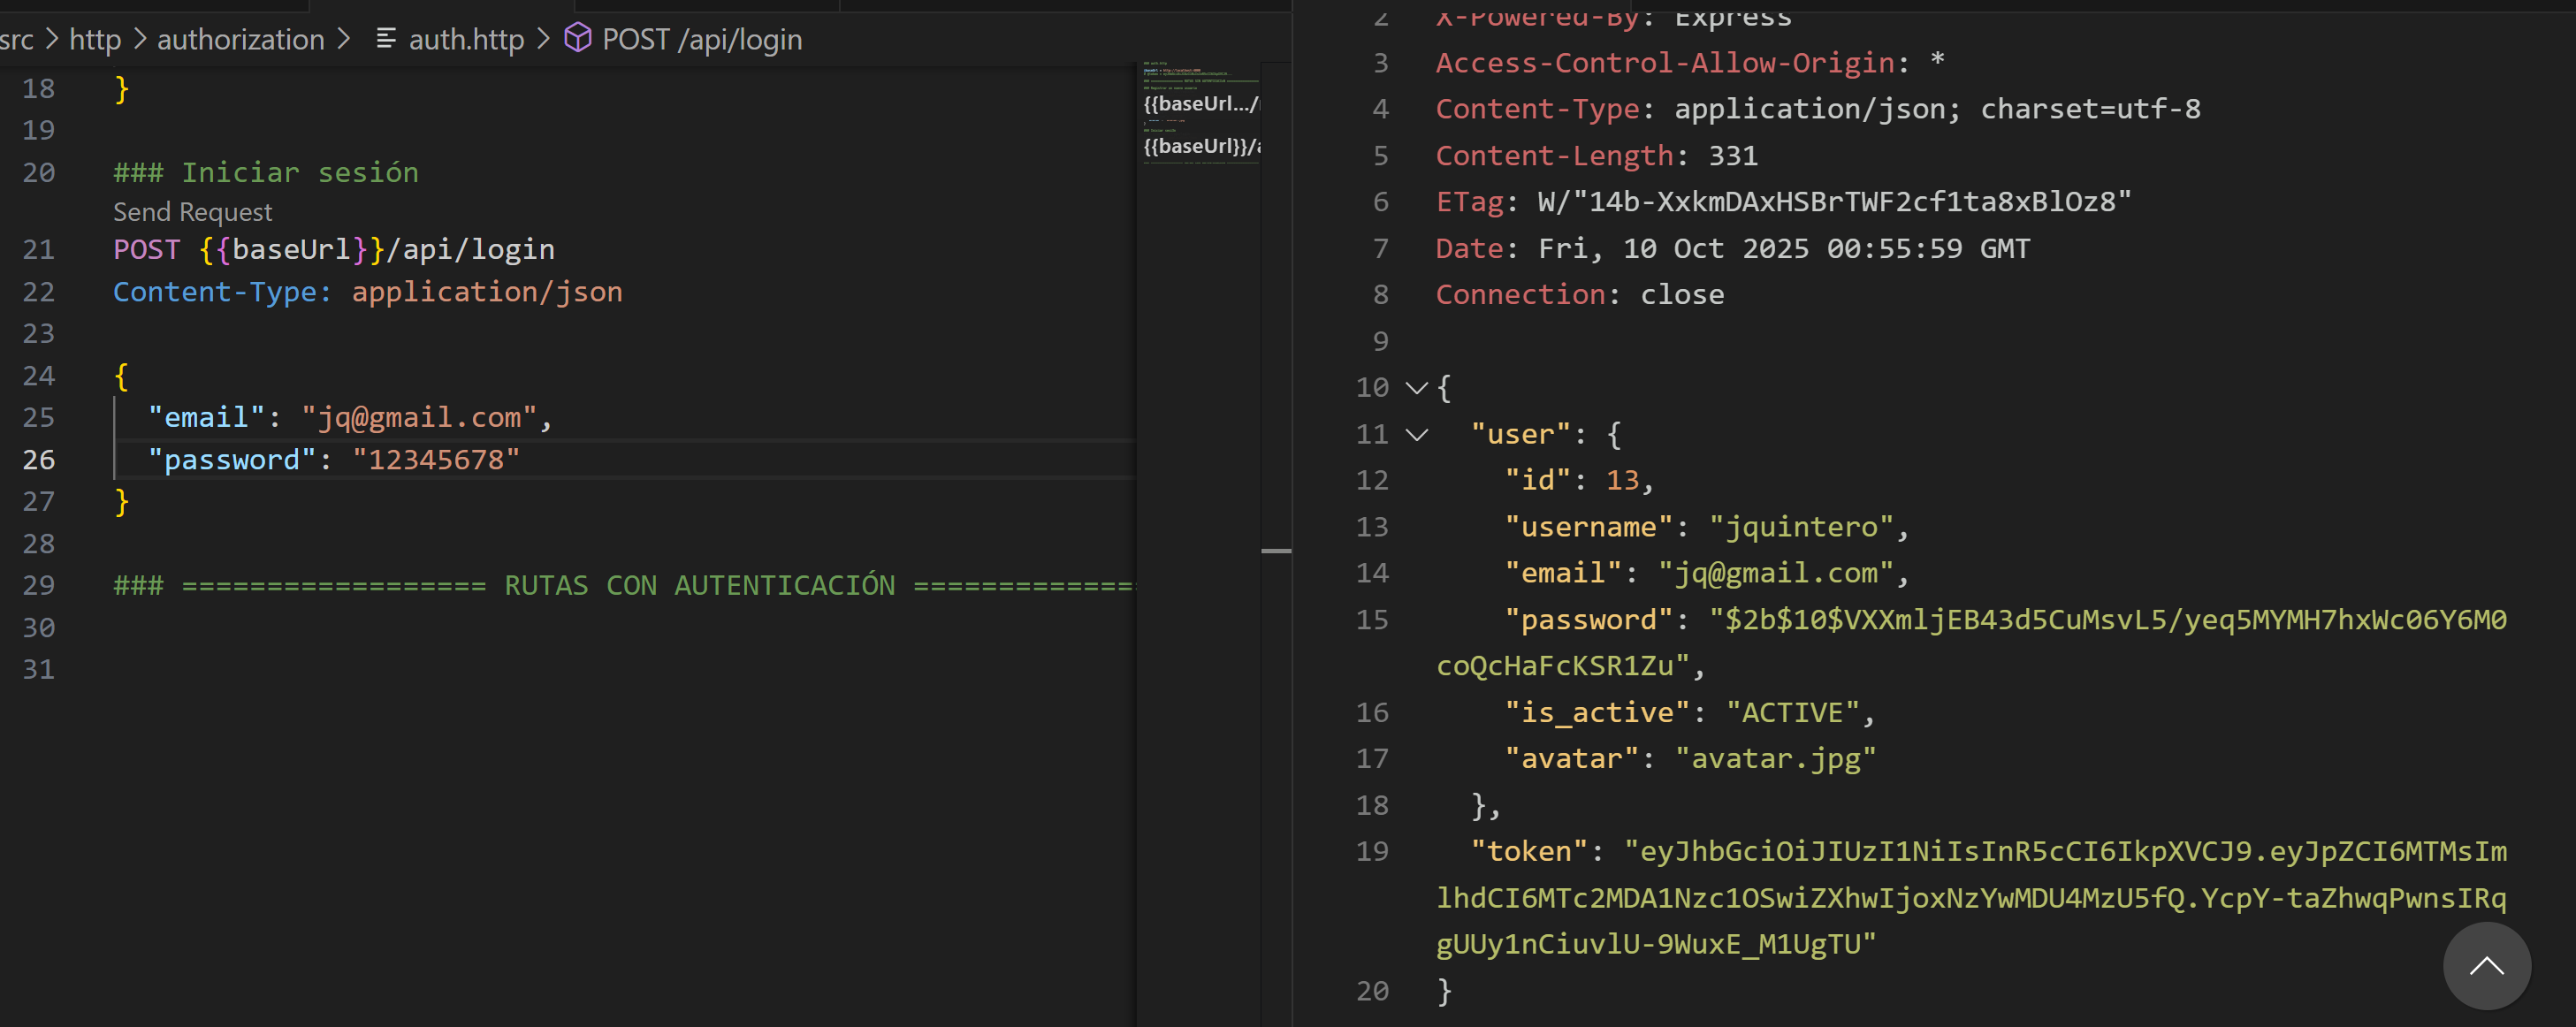The image size is (2576, 1027).
Task: Open the authorization breadcrumb folder
Action: point(240,39)
